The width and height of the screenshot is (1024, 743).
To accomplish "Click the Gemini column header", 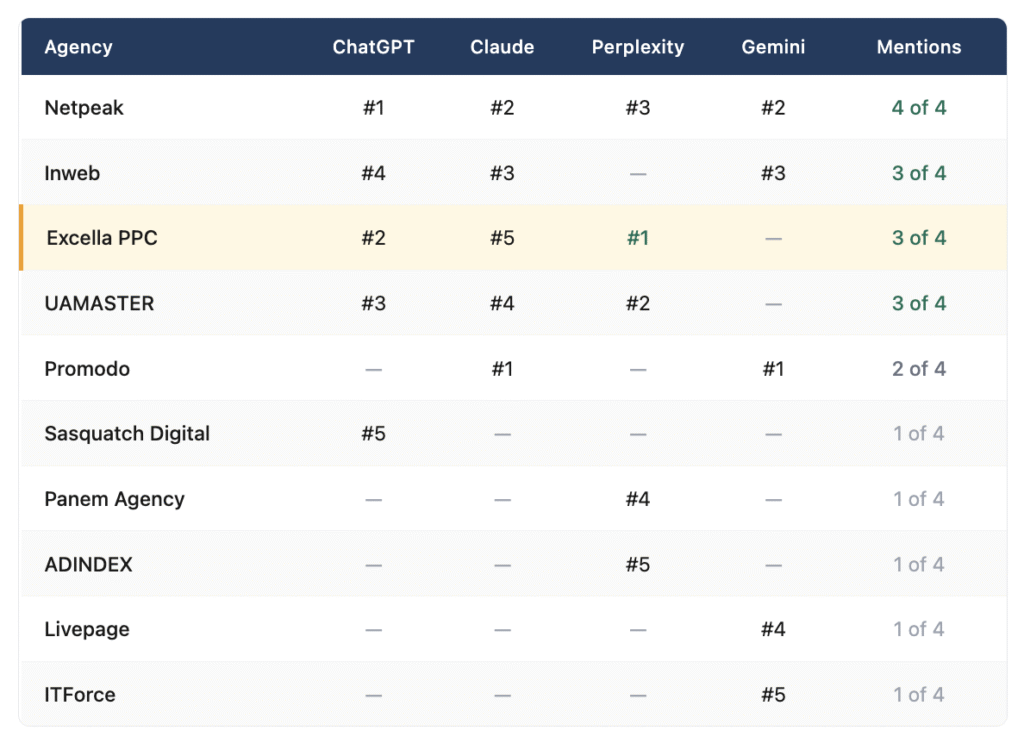I will [773, 47].
